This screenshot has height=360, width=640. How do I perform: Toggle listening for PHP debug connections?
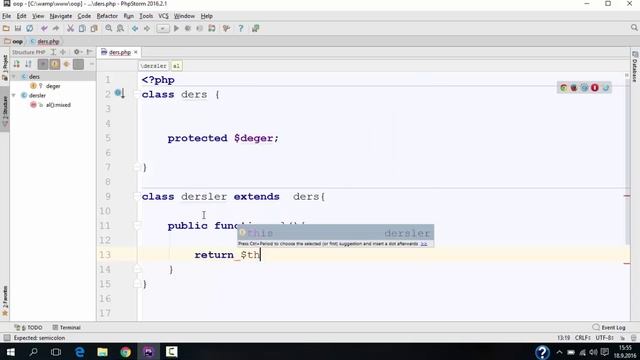(x=212, y=28)
